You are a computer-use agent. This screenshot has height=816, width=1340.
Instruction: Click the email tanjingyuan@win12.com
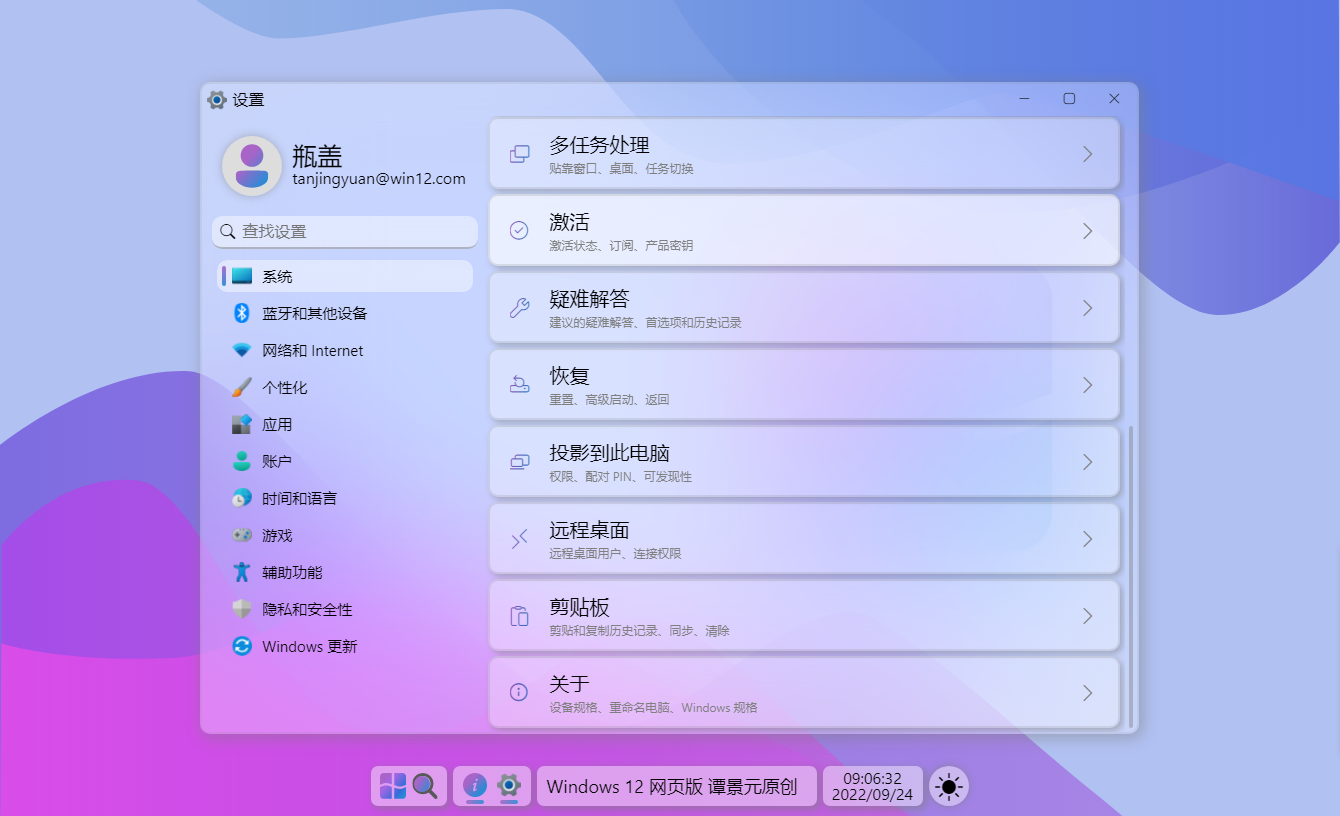379,179
